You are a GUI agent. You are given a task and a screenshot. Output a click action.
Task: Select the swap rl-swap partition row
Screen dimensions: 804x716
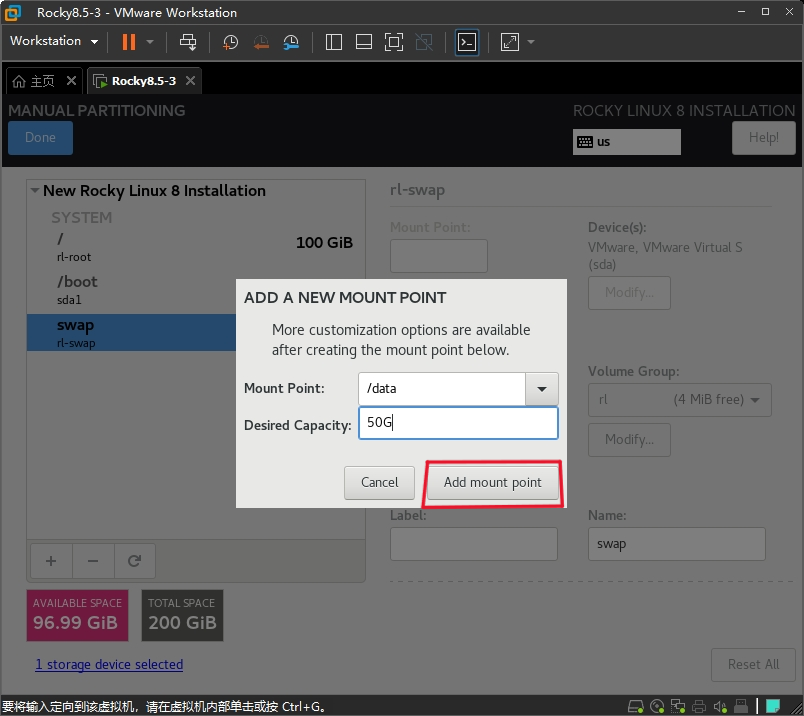tap(132, 333)
